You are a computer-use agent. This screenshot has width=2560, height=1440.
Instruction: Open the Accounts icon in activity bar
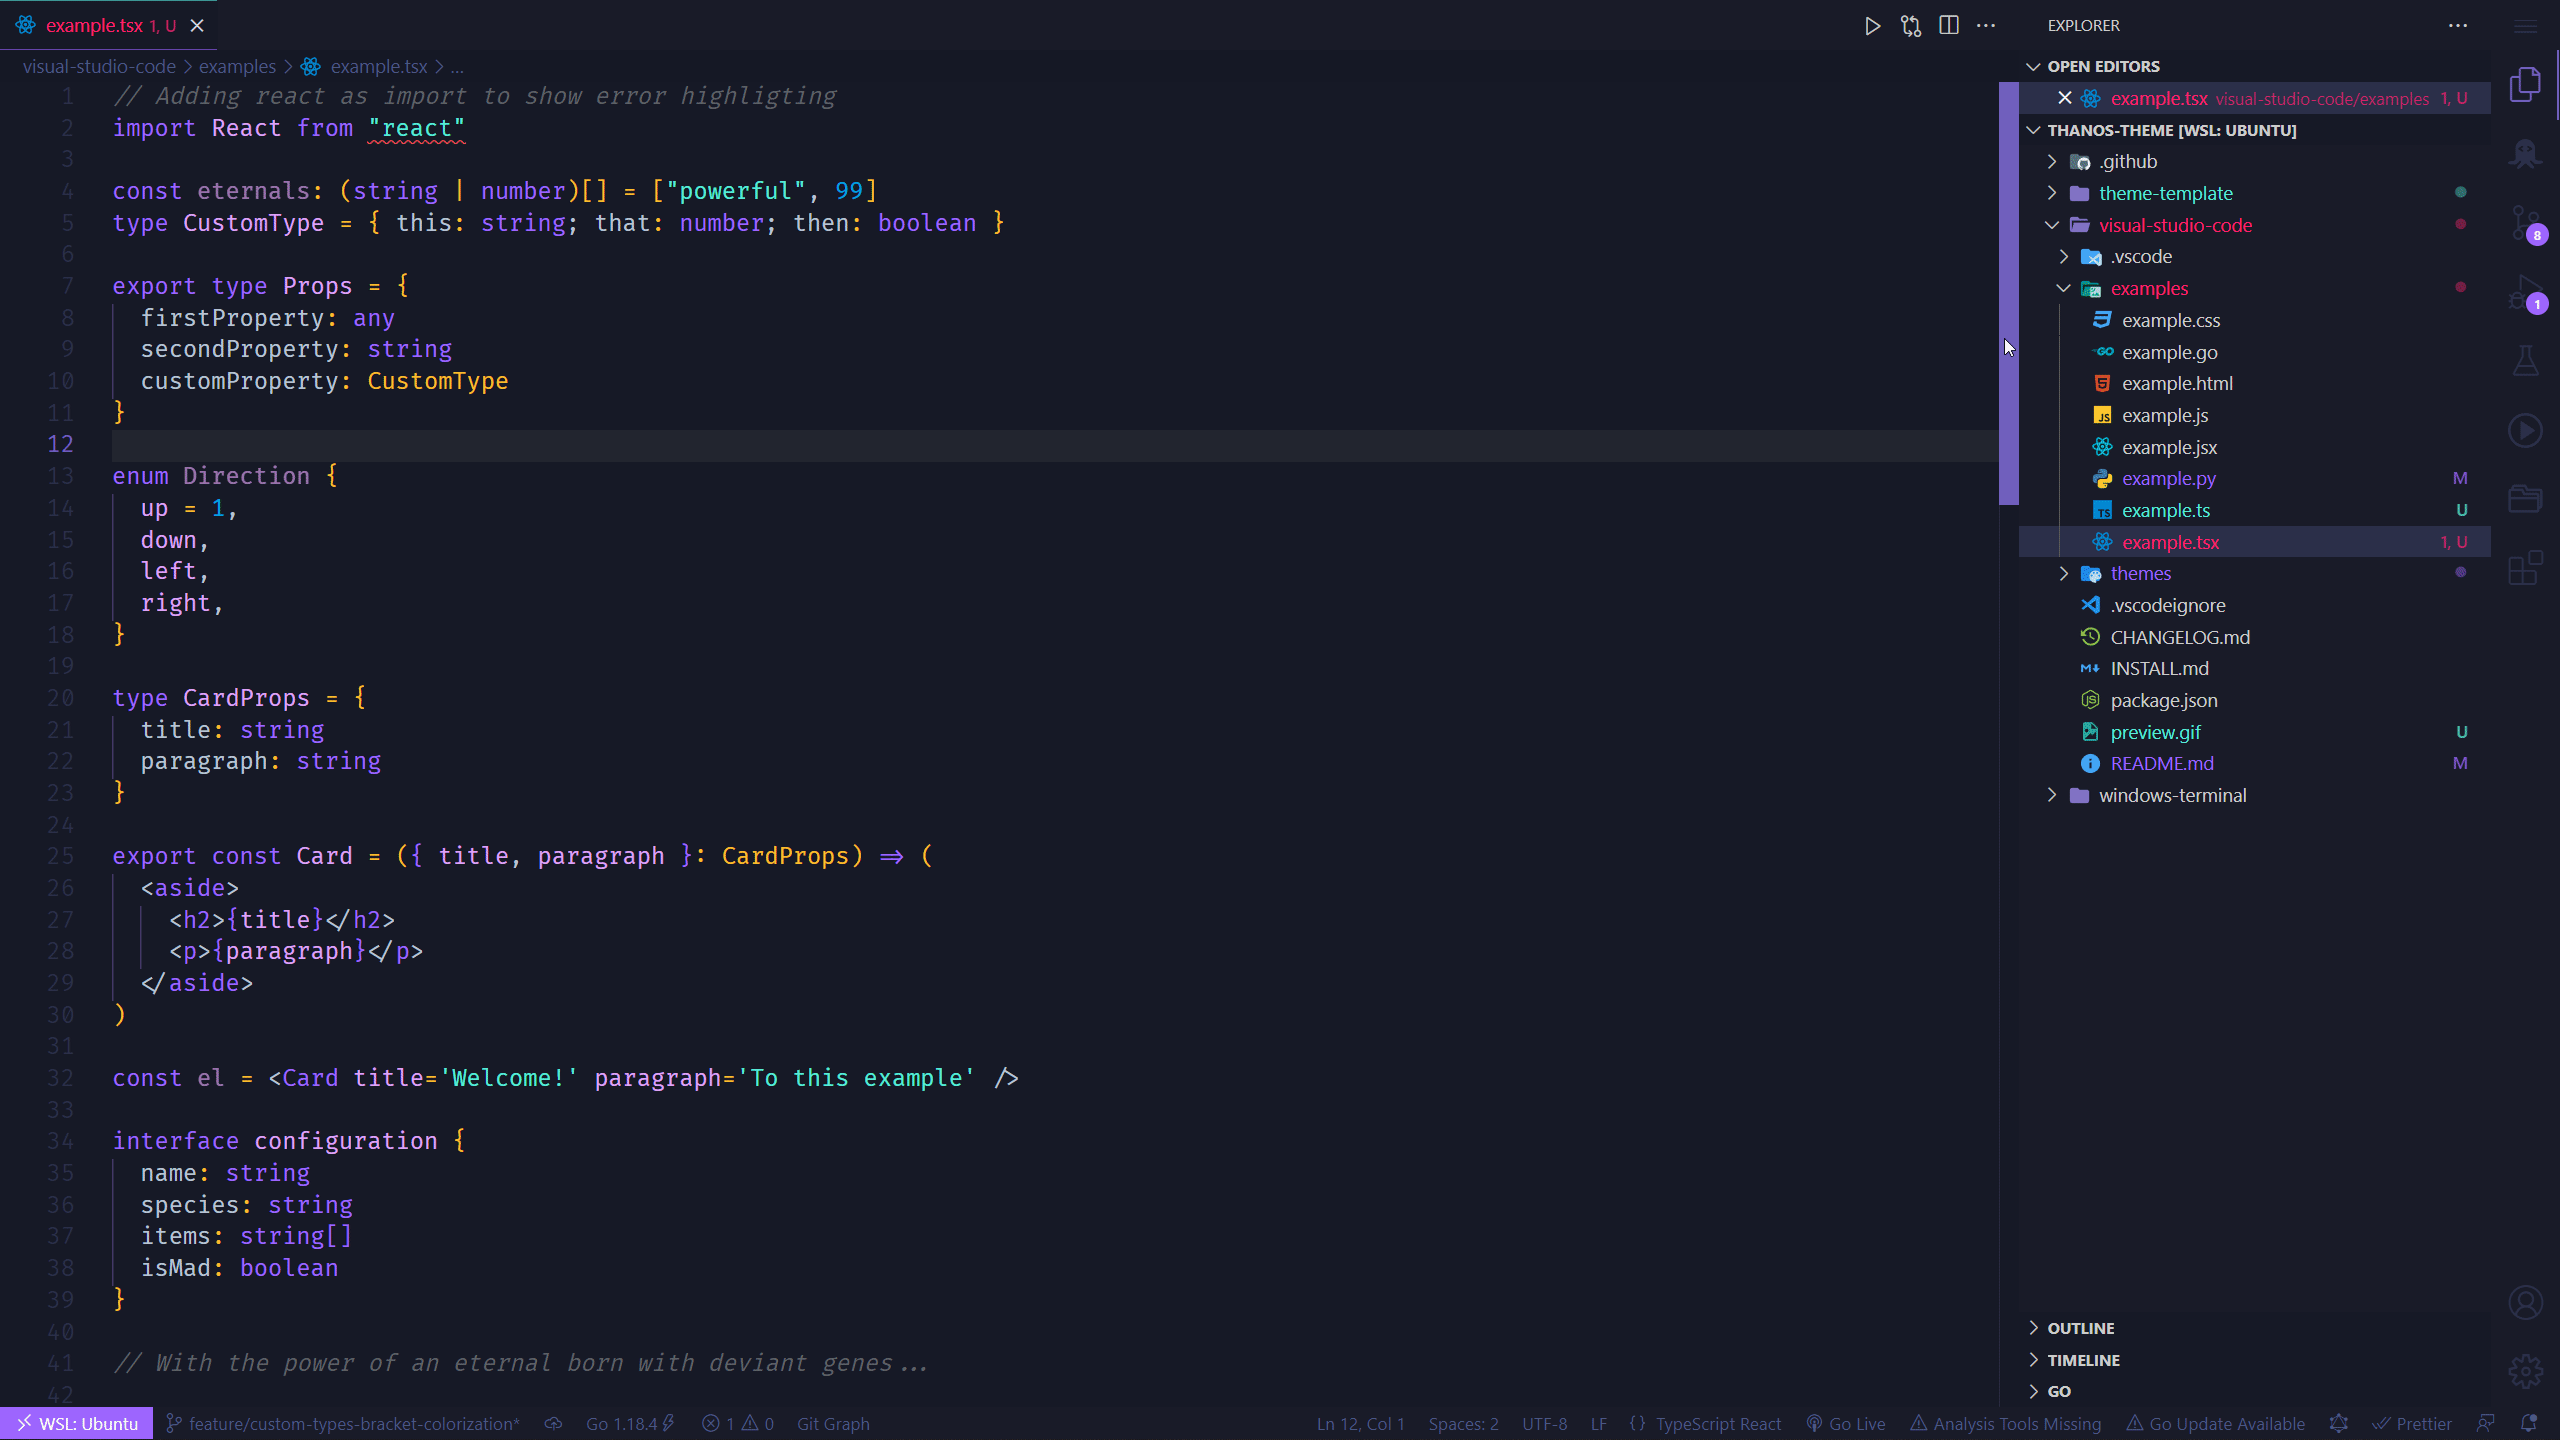point(2525,1302)
